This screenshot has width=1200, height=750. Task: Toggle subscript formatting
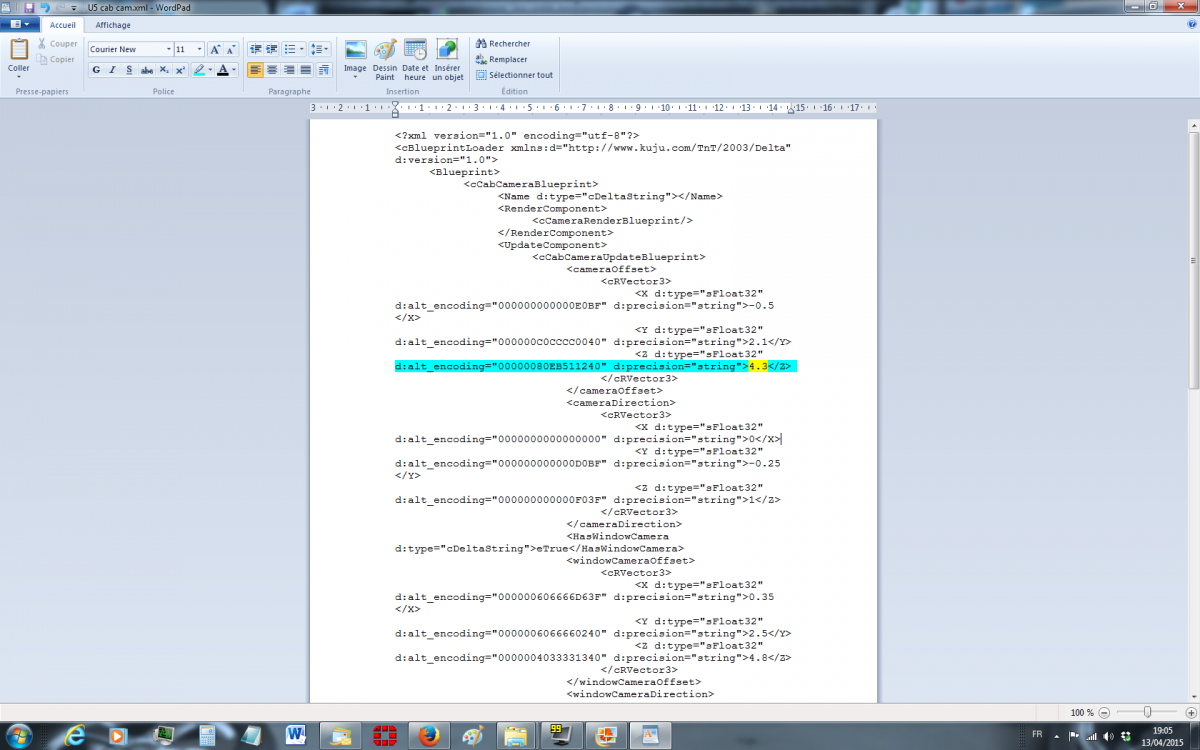pyautogui.click(x=164, y=70)
